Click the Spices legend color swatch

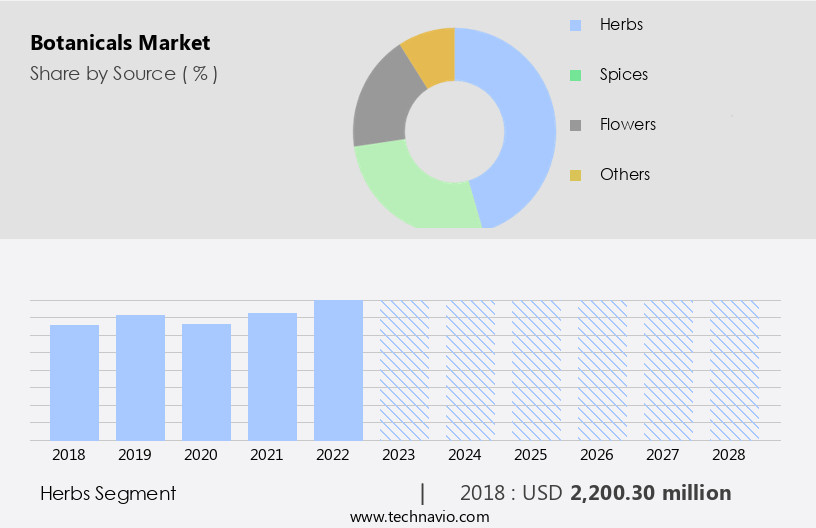pyautogui.click(x=575, y=75)
